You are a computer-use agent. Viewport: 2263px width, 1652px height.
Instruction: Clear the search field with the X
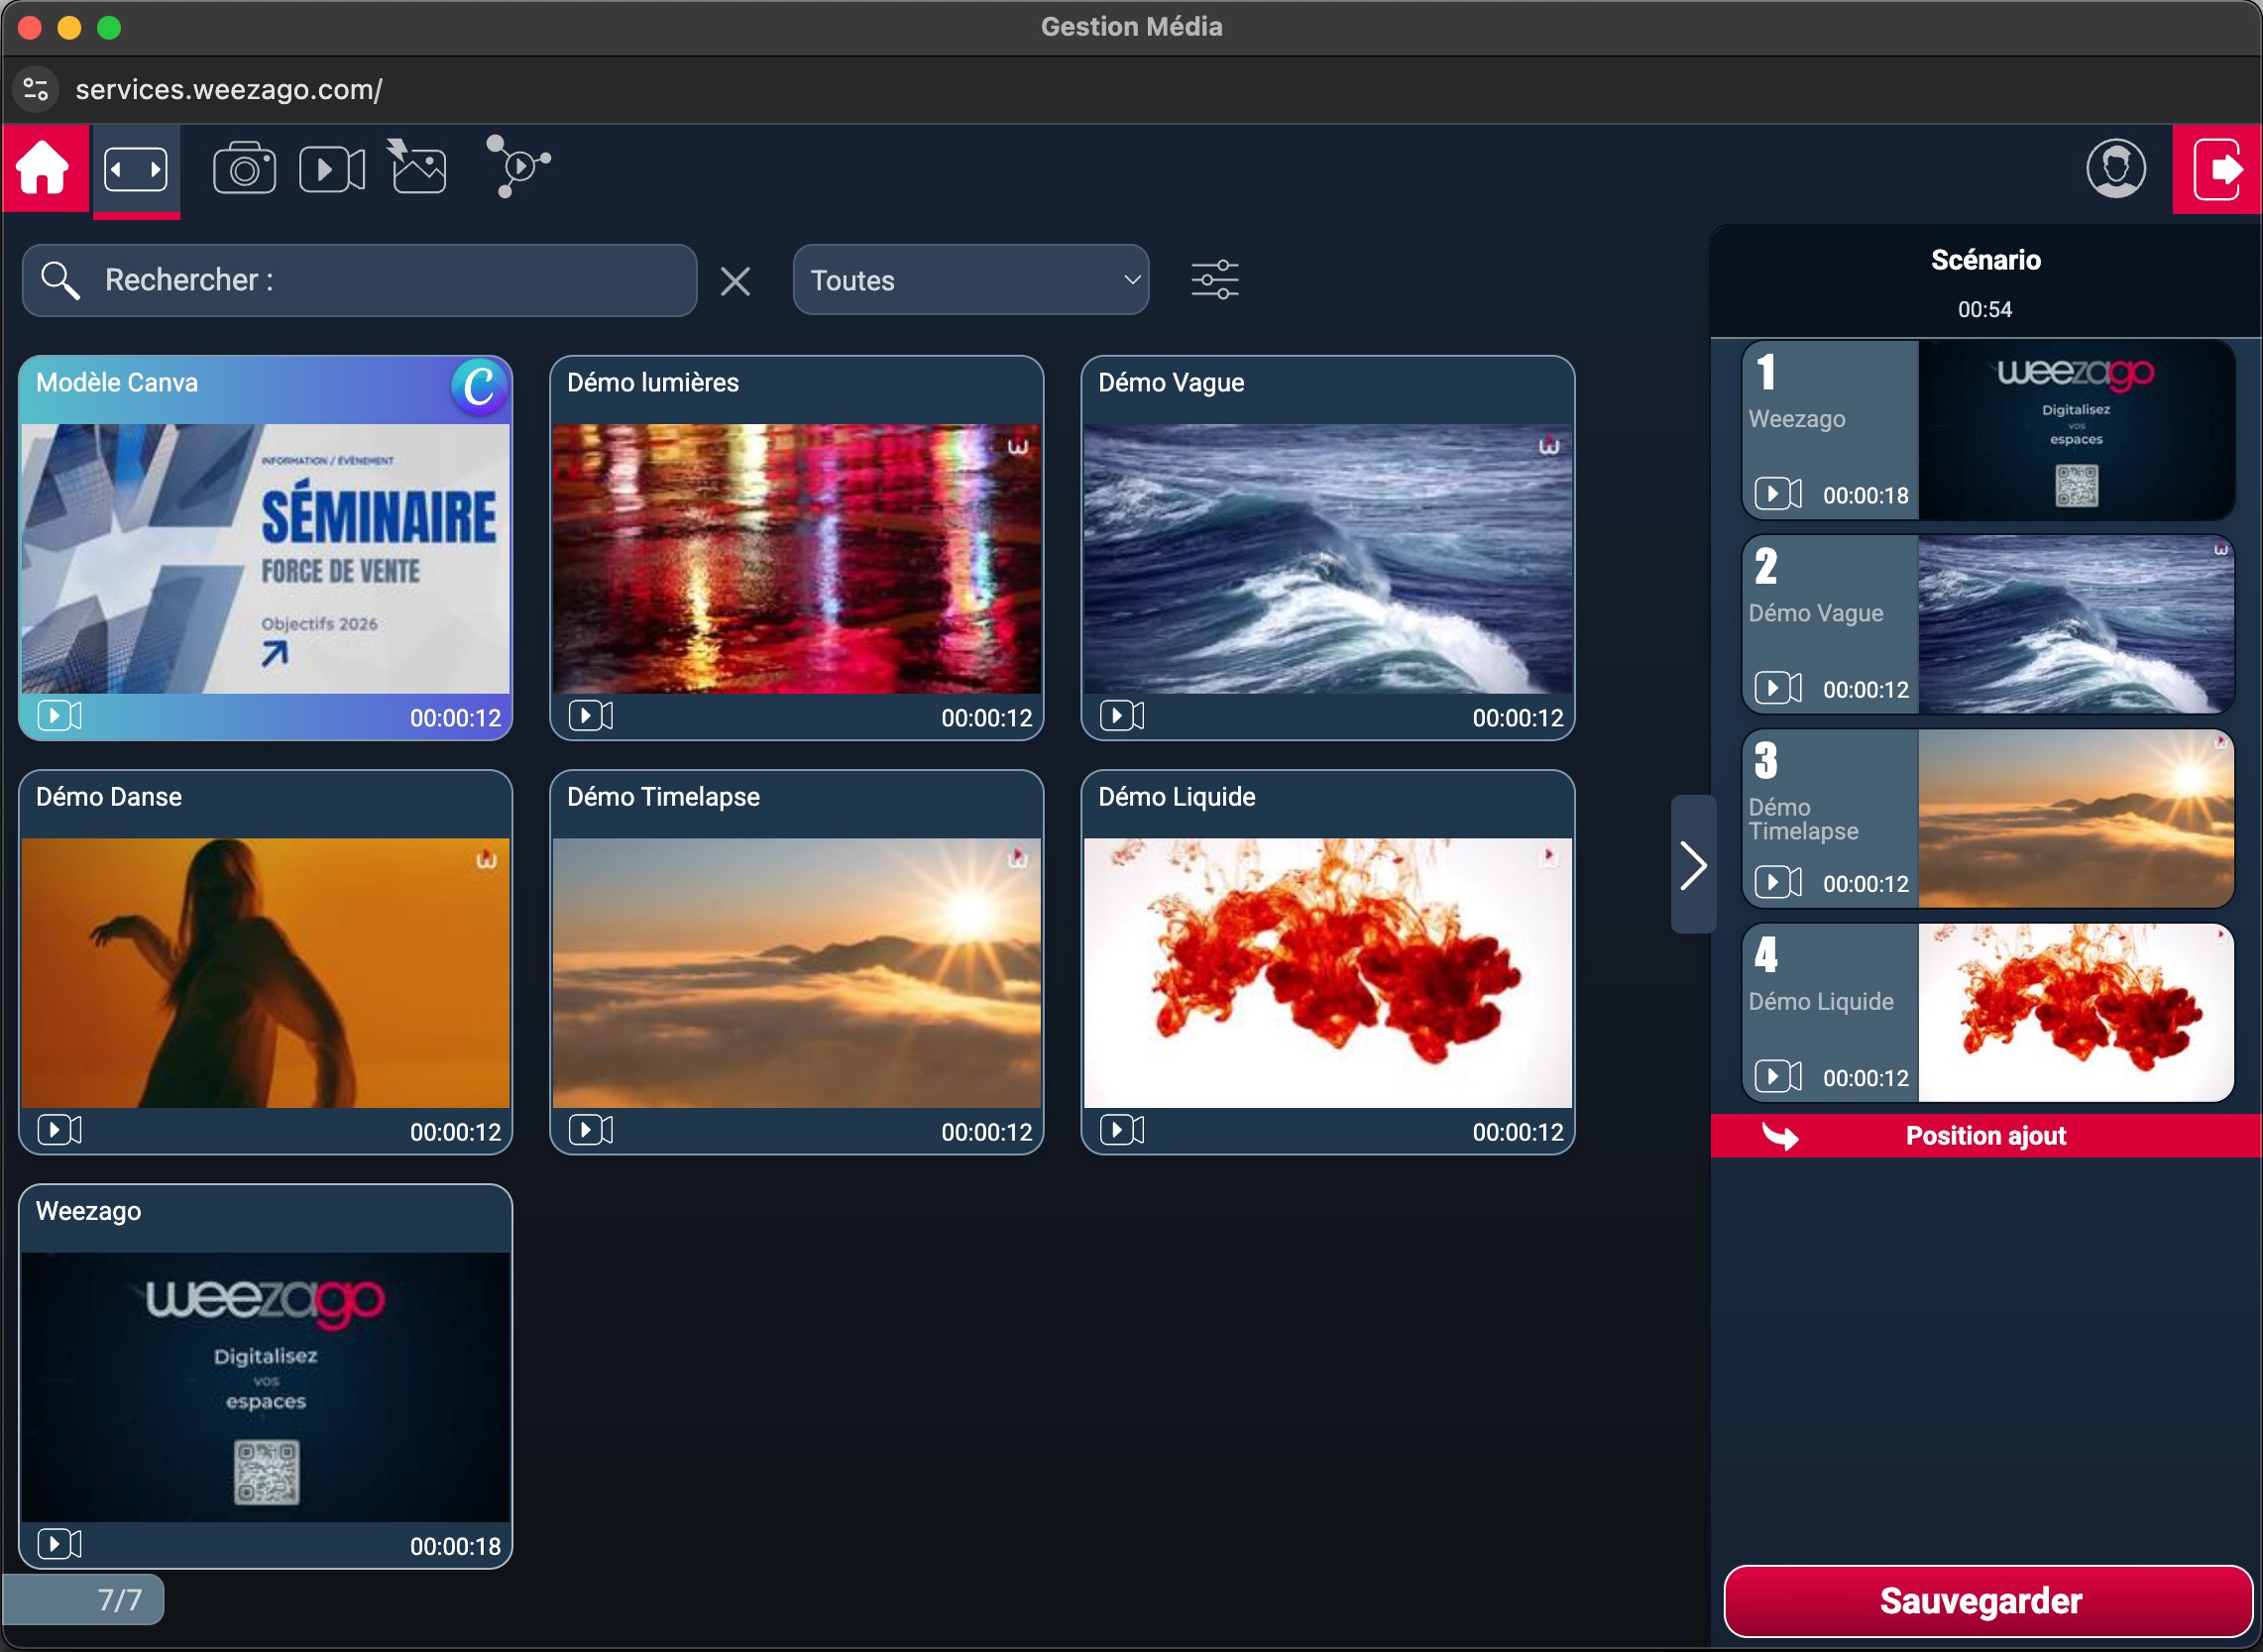coord(735,281)
